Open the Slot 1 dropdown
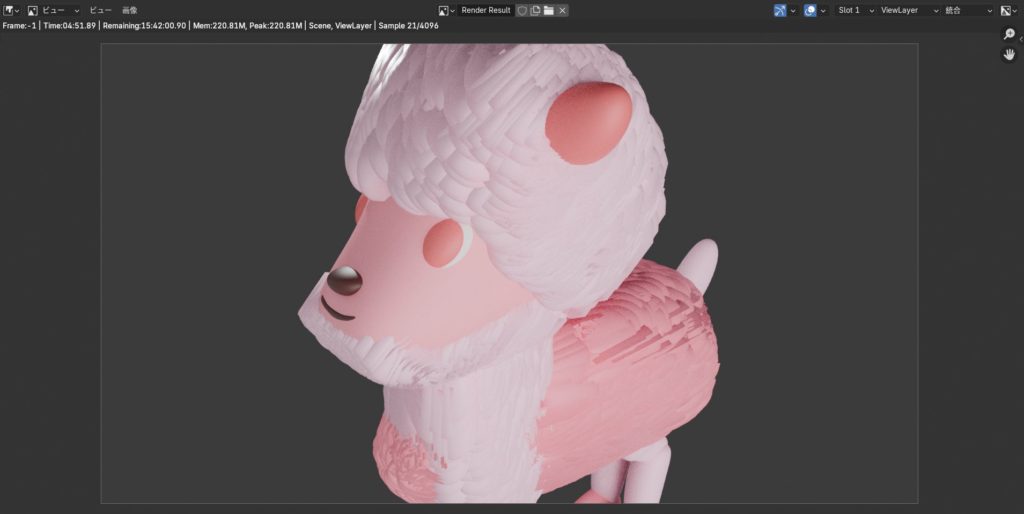This screenshot has width=1024, height=514. click(855, 10)
